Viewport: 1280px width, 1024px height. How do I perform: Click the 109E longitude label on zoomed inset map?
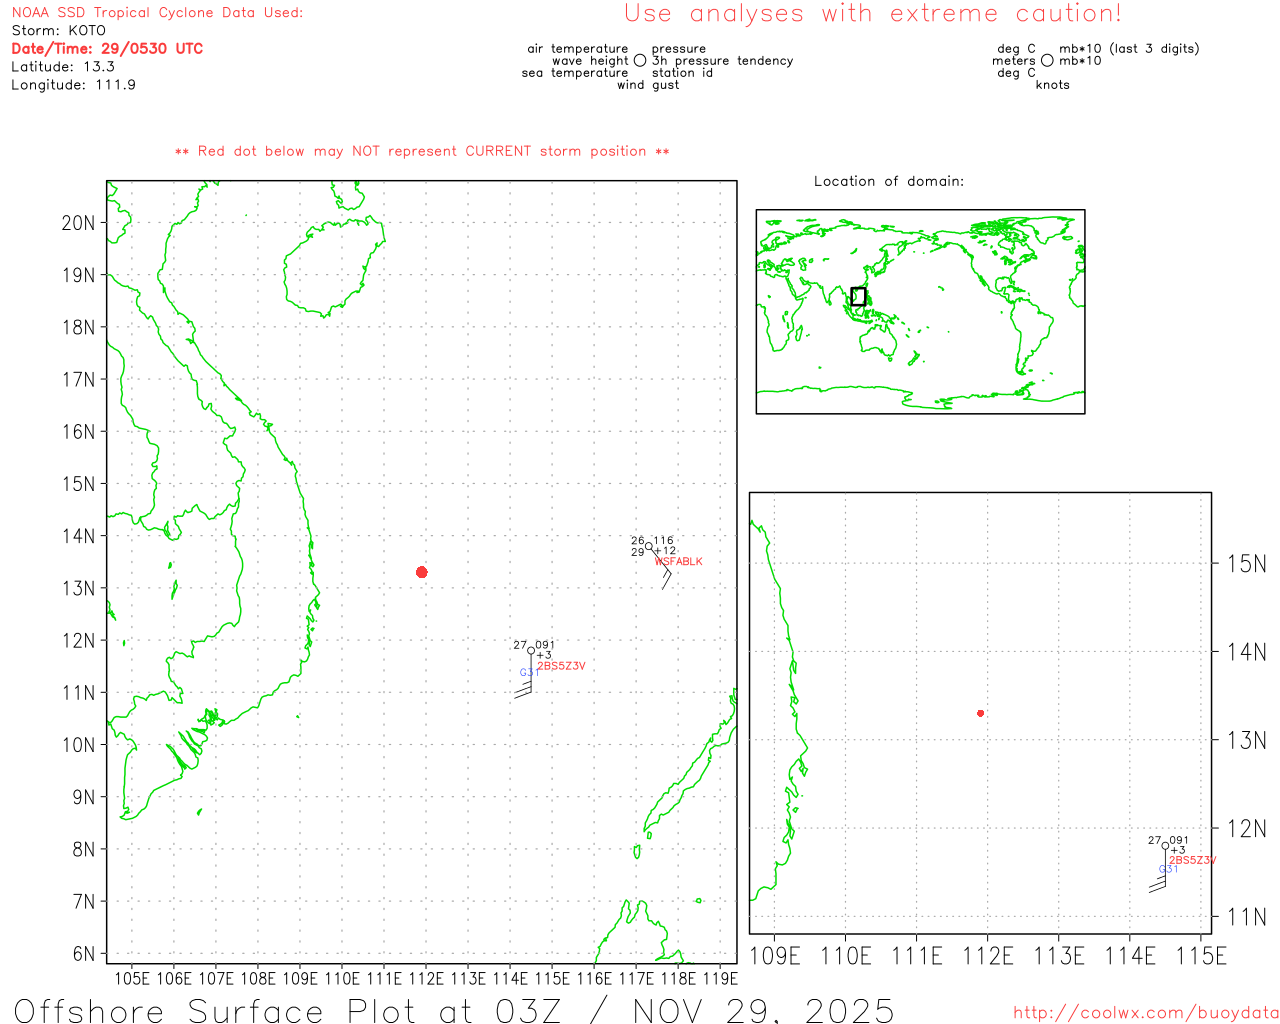(x=775, y=957)
